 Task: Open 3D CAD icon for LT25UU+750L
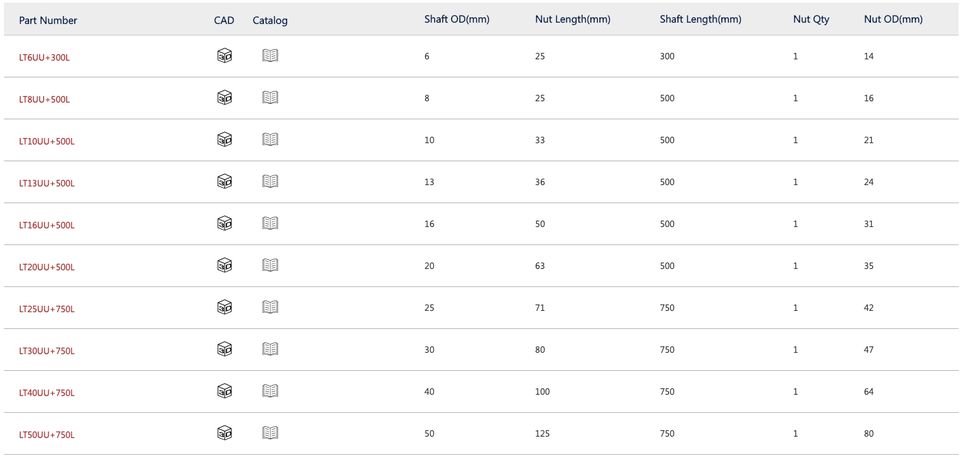tap(225, 307)
